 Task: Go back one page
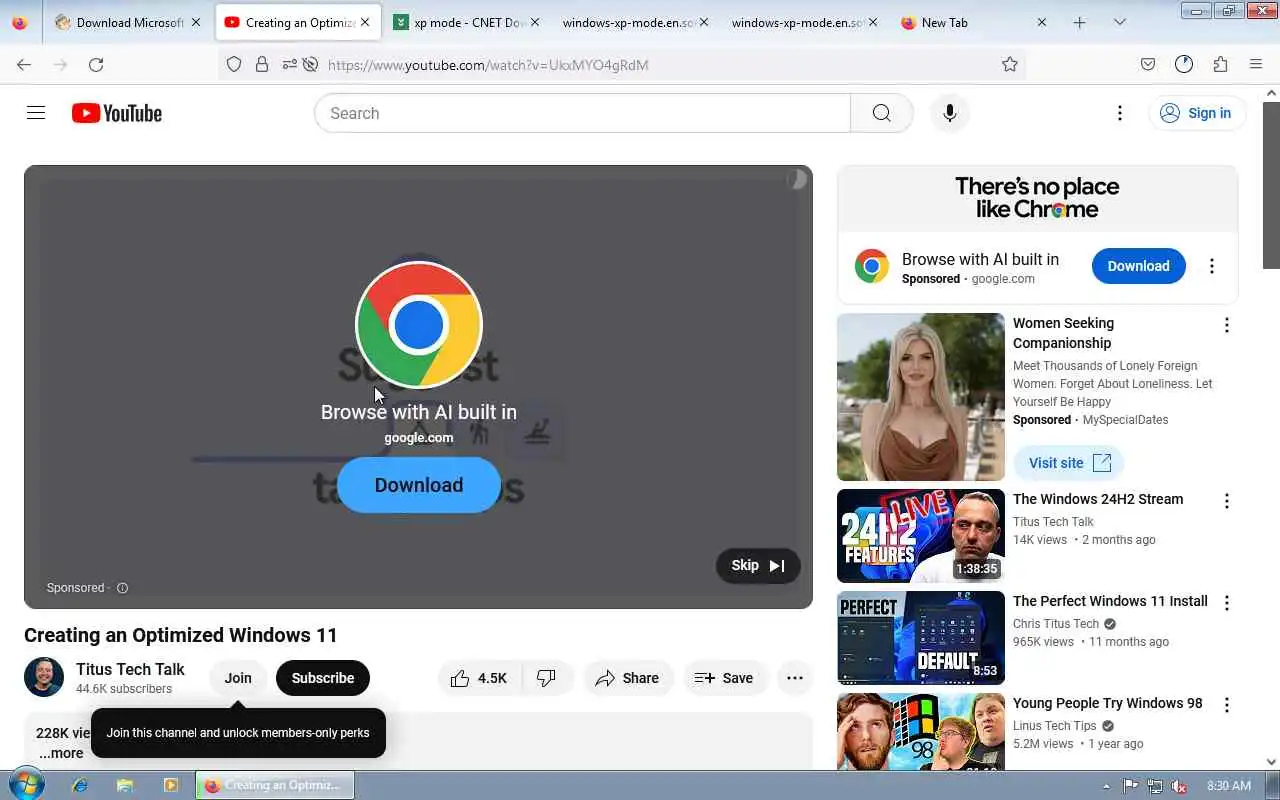click(24, 64)
